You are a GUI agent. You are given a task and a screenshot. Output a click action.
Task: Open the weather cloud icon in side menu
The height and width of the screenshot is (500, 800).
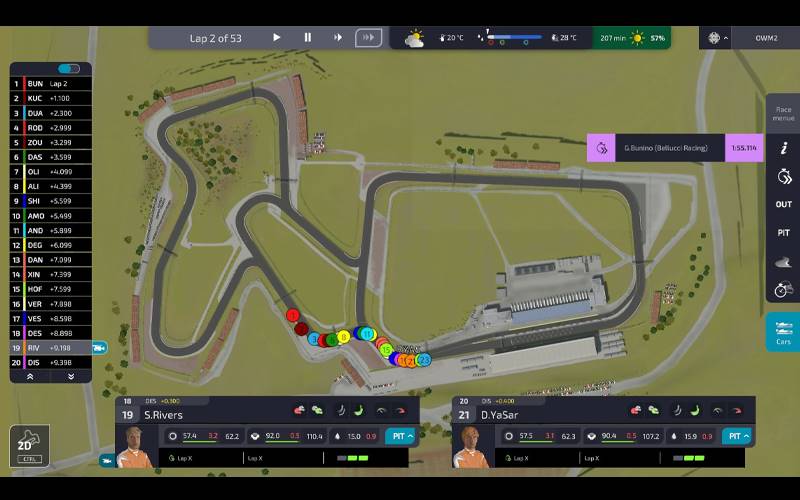(783, 262)
